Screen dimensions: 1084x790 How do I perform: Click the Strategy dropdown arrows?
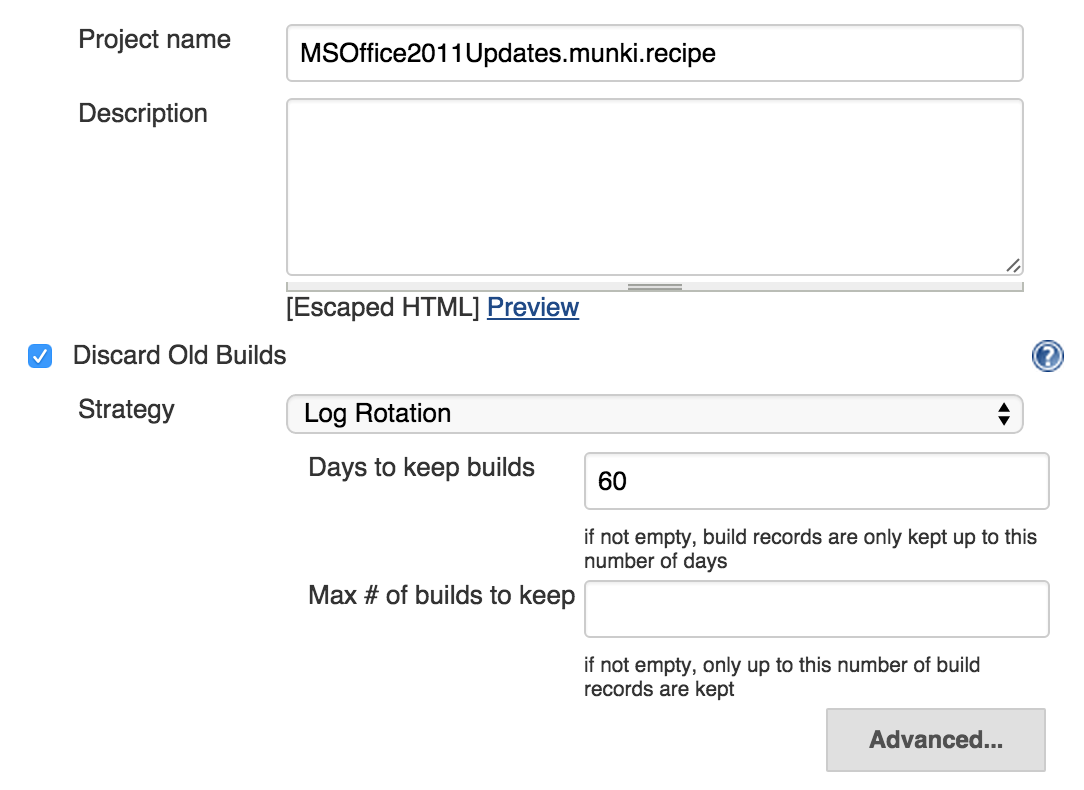coord(1004,414)
